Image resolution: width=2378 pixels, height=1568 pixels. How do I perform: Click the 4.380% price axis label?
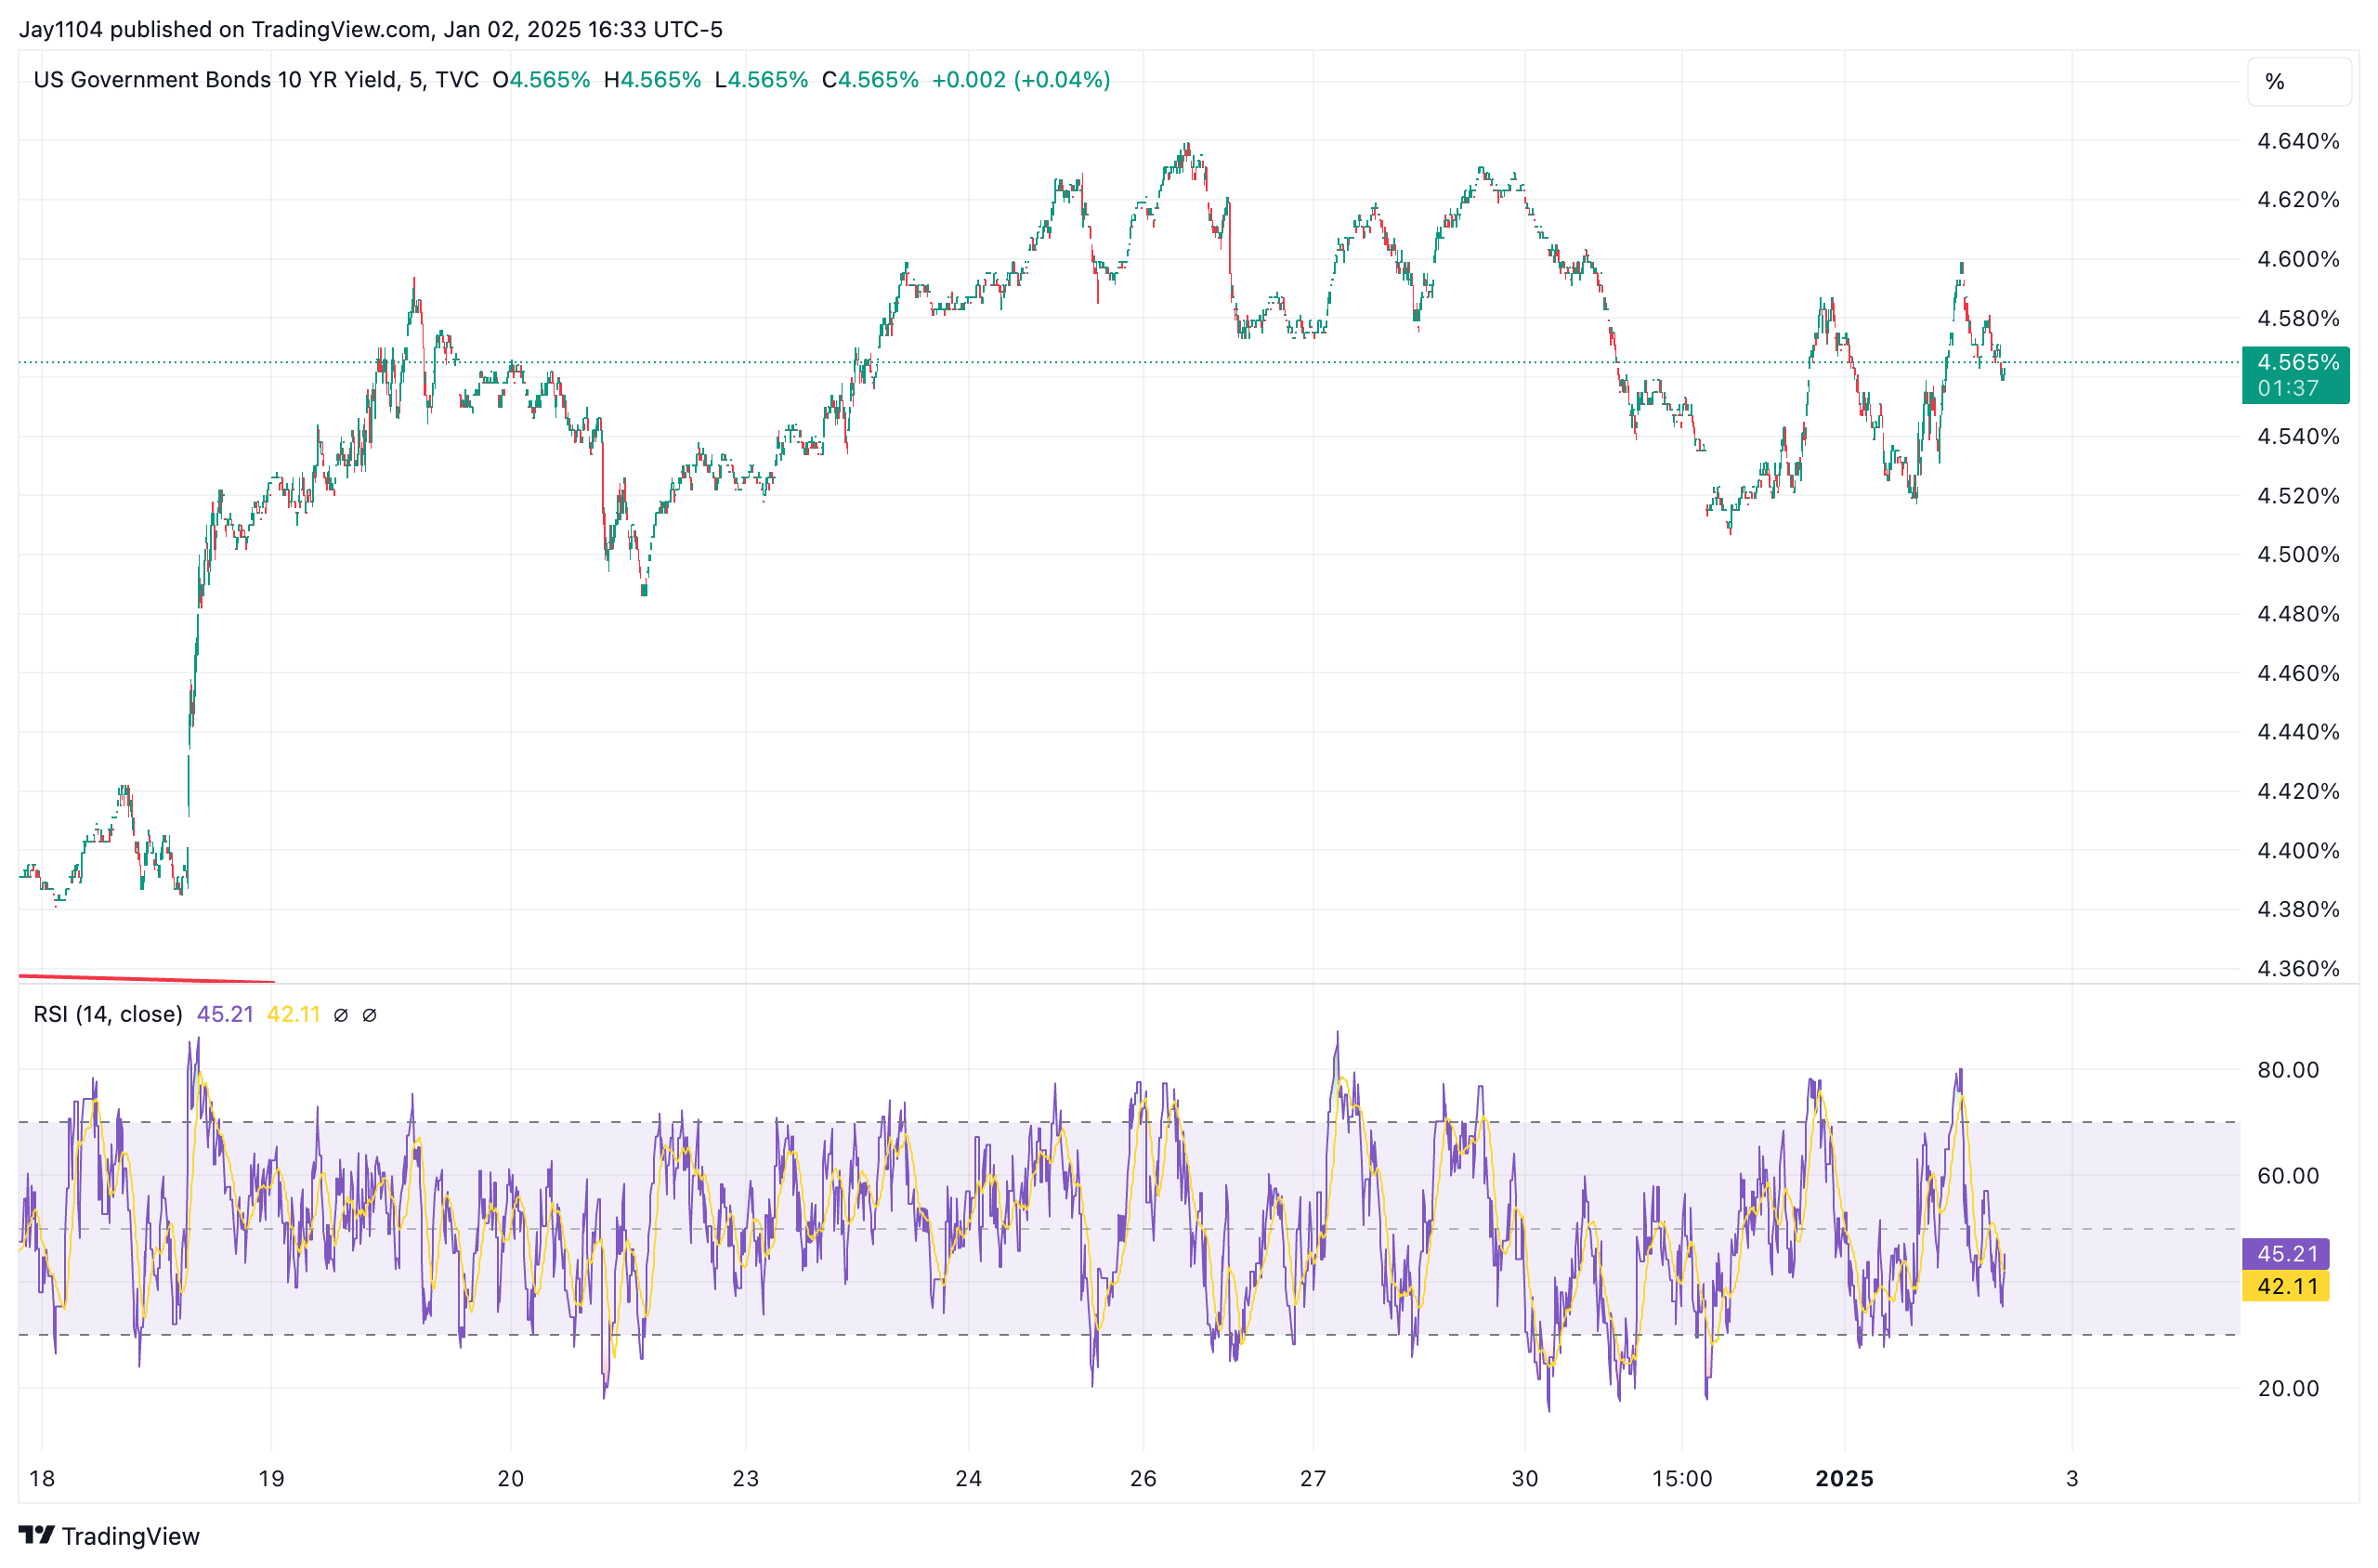tap(2298, 910)
